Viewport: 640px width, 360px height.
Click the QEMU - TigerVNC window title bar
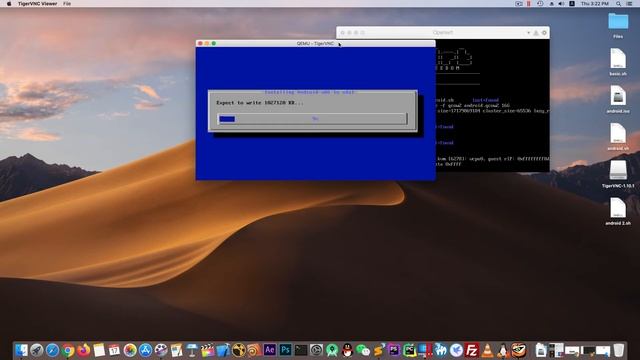315,43
